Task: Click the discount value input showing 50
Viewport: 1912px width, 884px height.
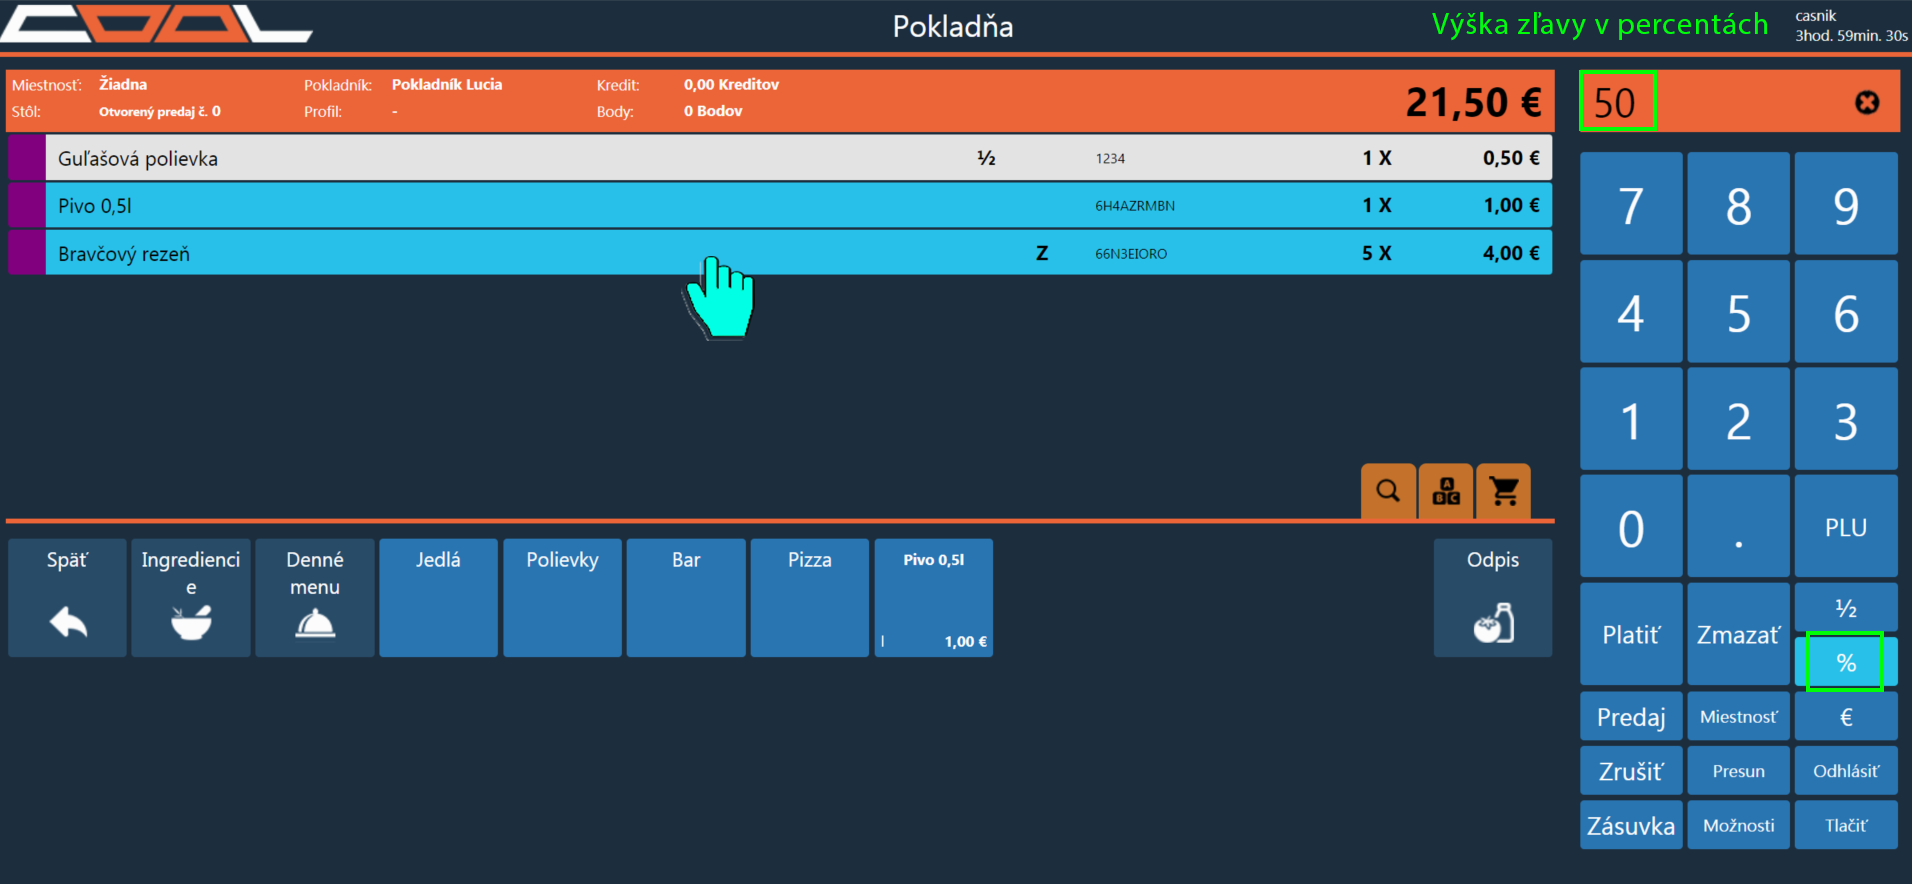Action: click(1617, 102)
